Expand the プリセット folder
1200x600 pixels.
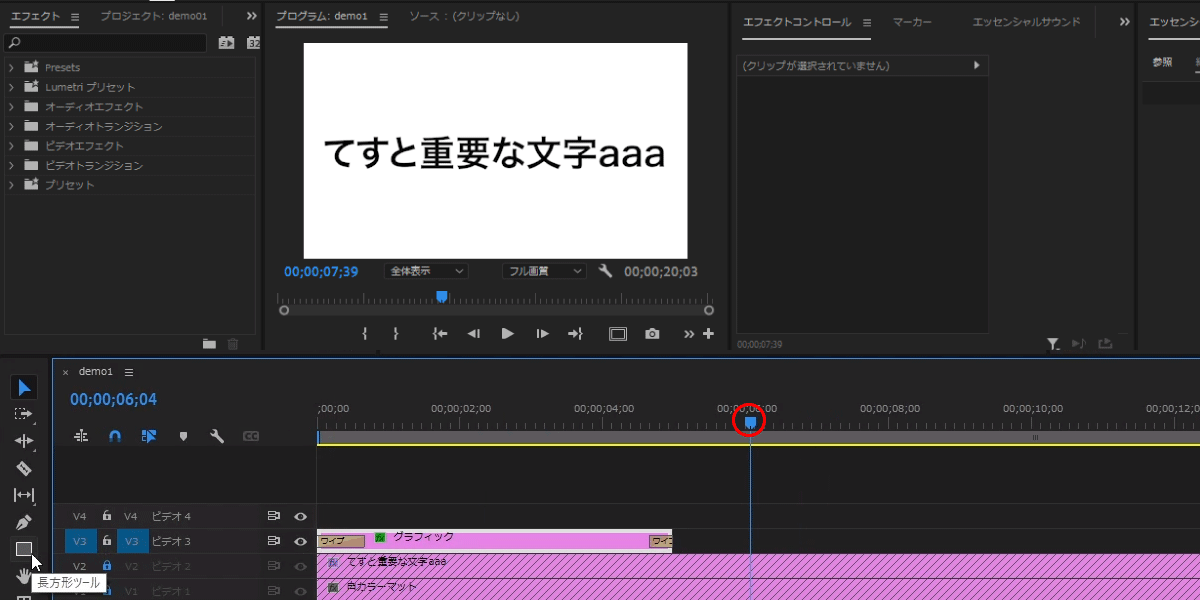tap(11, 185)
